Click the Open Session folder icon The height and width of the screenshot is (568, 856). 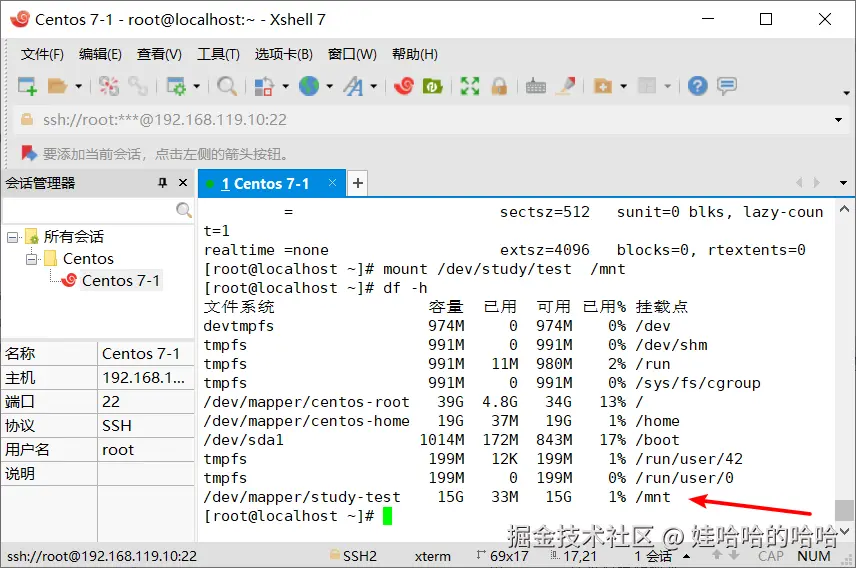[x=57, y=86]
